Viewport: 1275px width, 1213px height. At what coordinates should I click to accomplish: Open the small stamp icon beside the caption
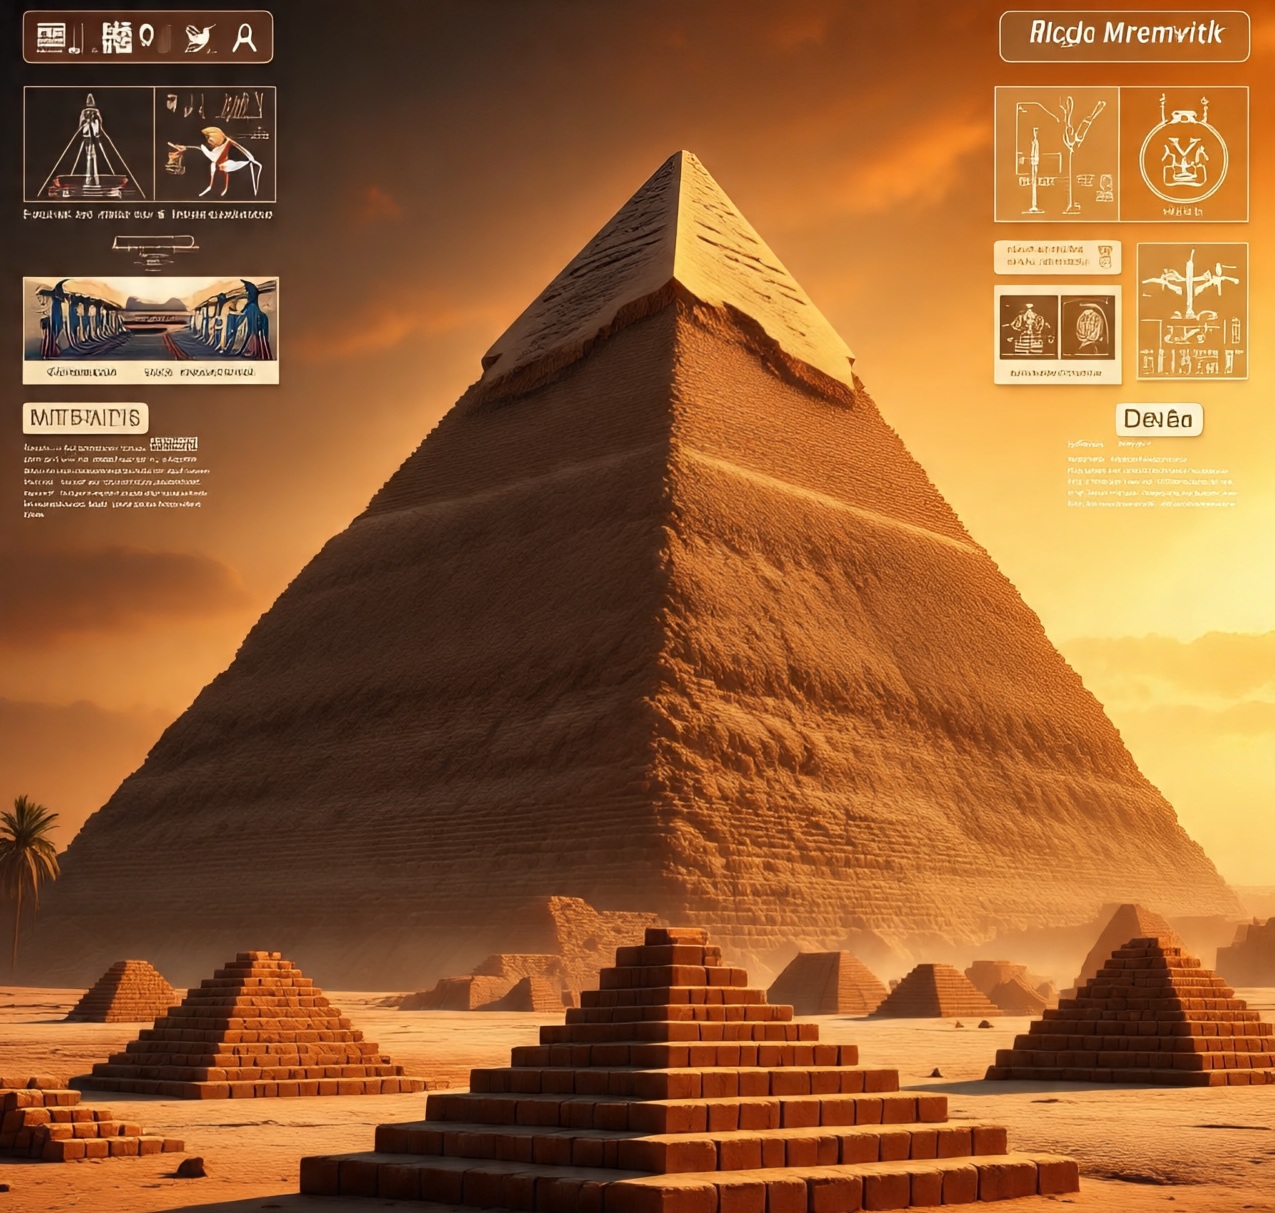tap(1105, 256)
